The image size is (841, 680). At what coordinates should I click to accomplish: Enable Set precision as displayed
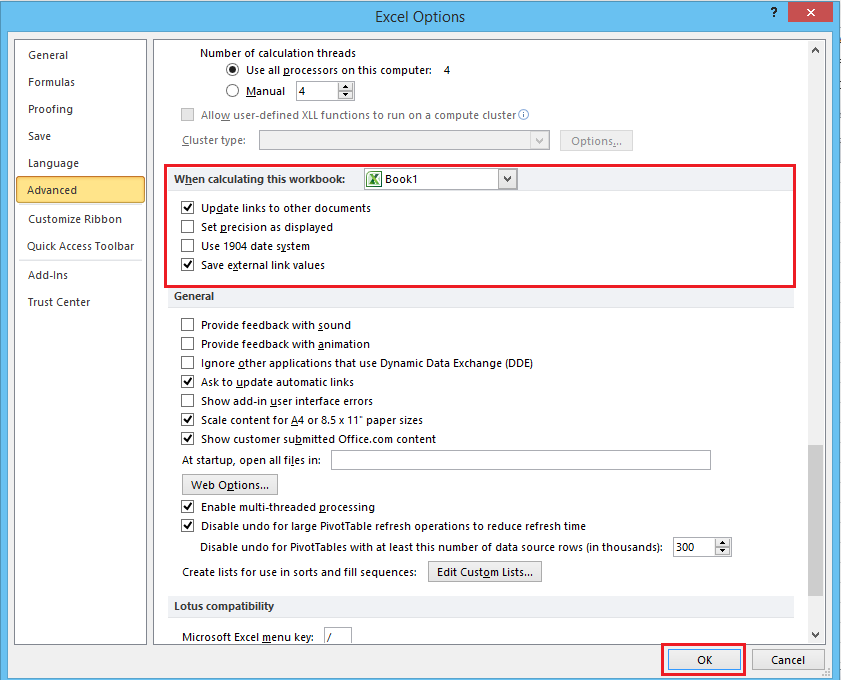[187, 226]
